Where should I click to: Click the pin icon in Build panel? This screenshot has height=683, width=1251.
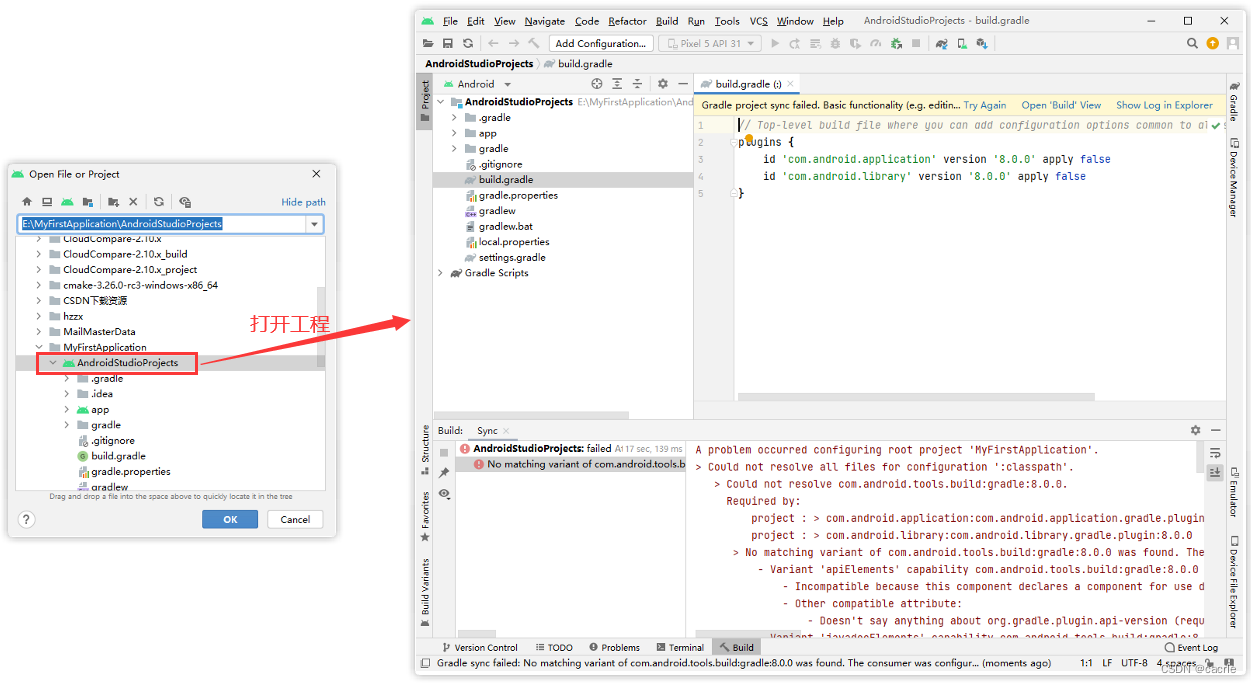pyautogui.click(x=444, y=473)
